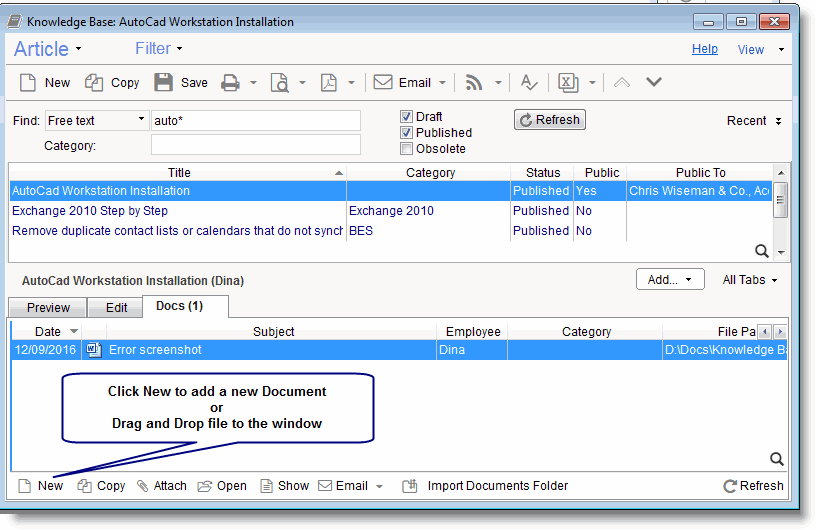The image size is (816, 530).
Task: Expand the Add... dropdown button
Action: (670, 280)
